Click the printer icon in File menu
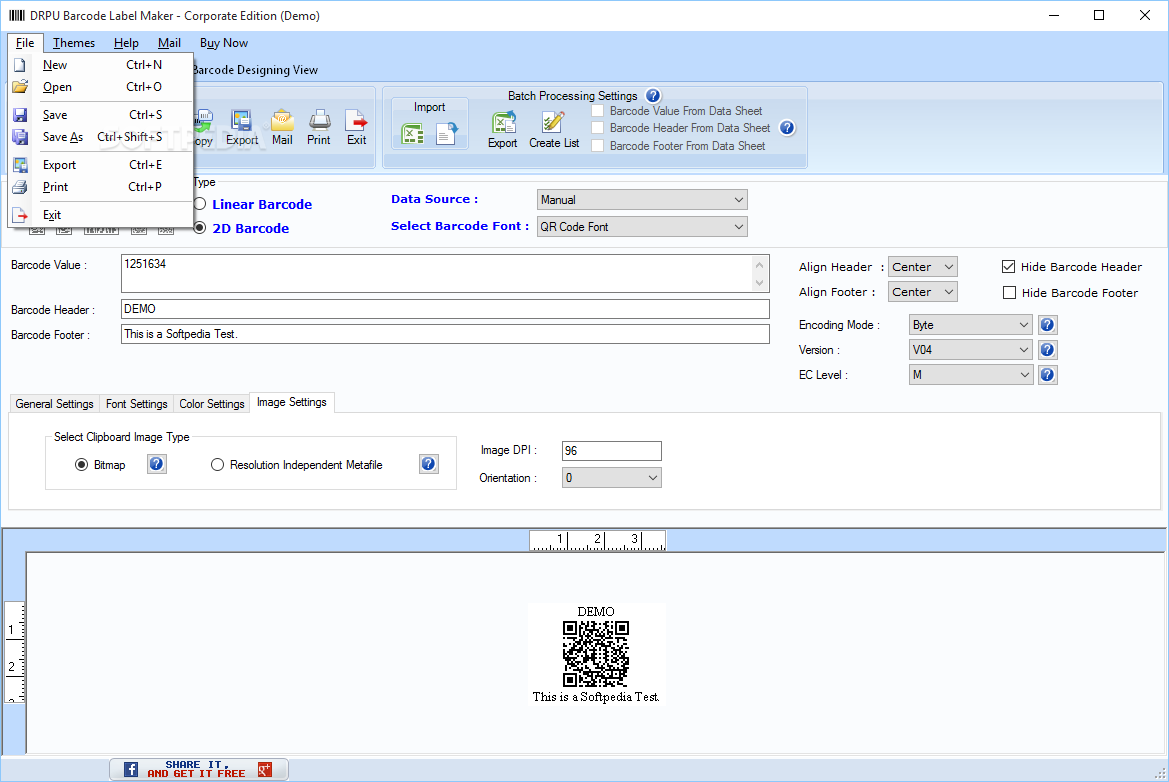 (20, 187)
